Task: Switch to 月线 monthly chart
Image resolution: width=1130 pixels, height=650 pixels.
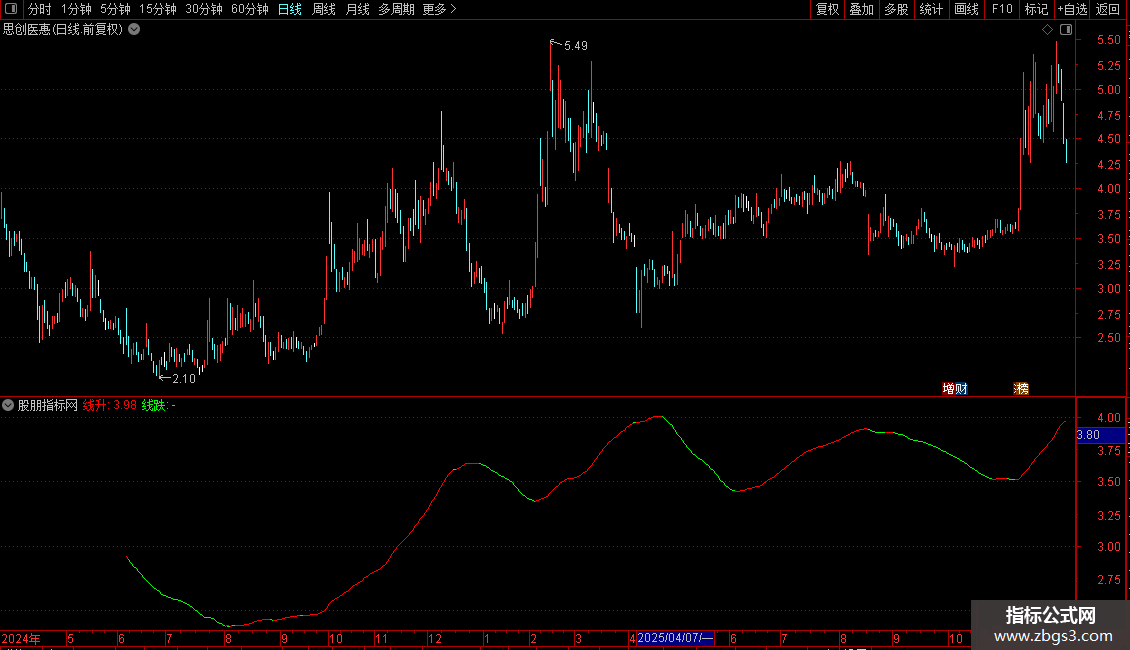Action: 357,9
